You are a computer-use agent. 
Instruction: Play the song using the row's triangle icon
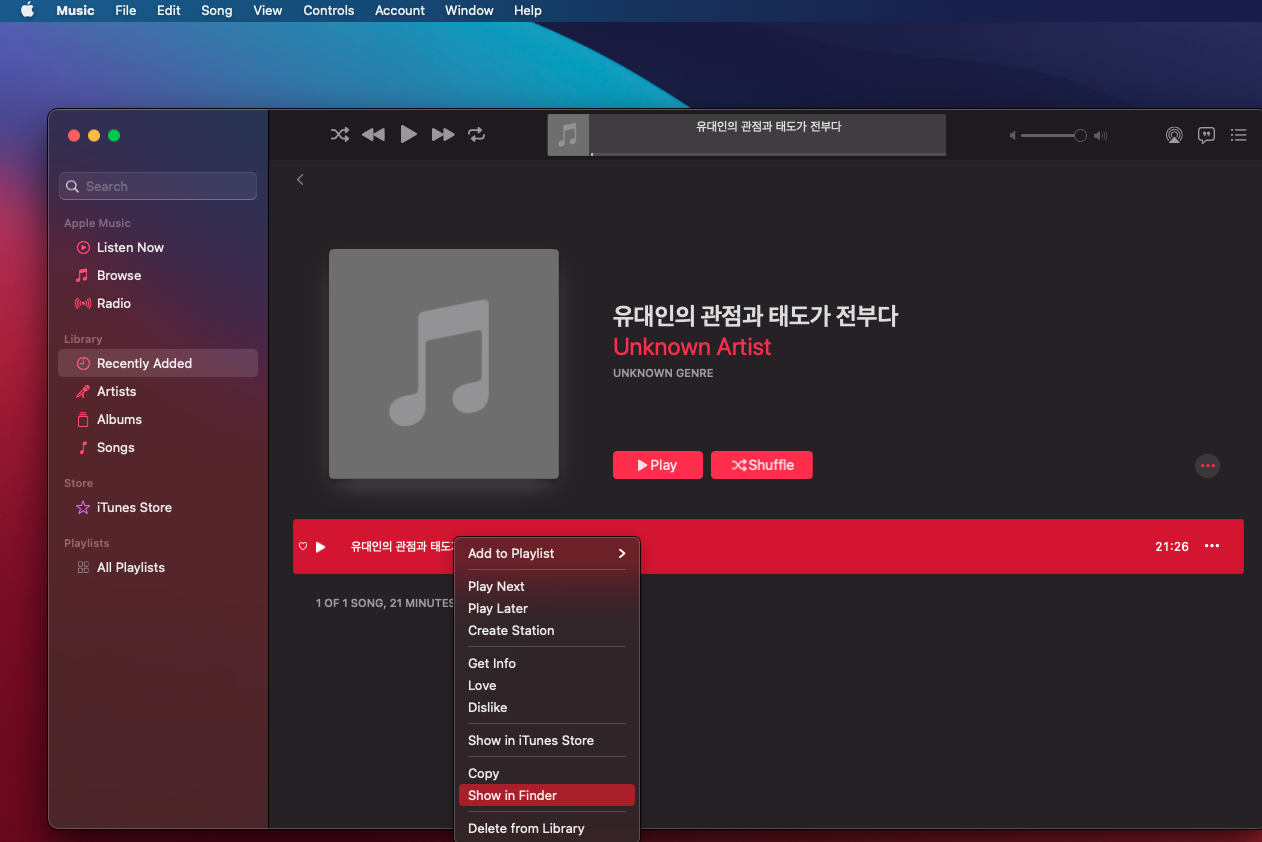tap(321, 546)
